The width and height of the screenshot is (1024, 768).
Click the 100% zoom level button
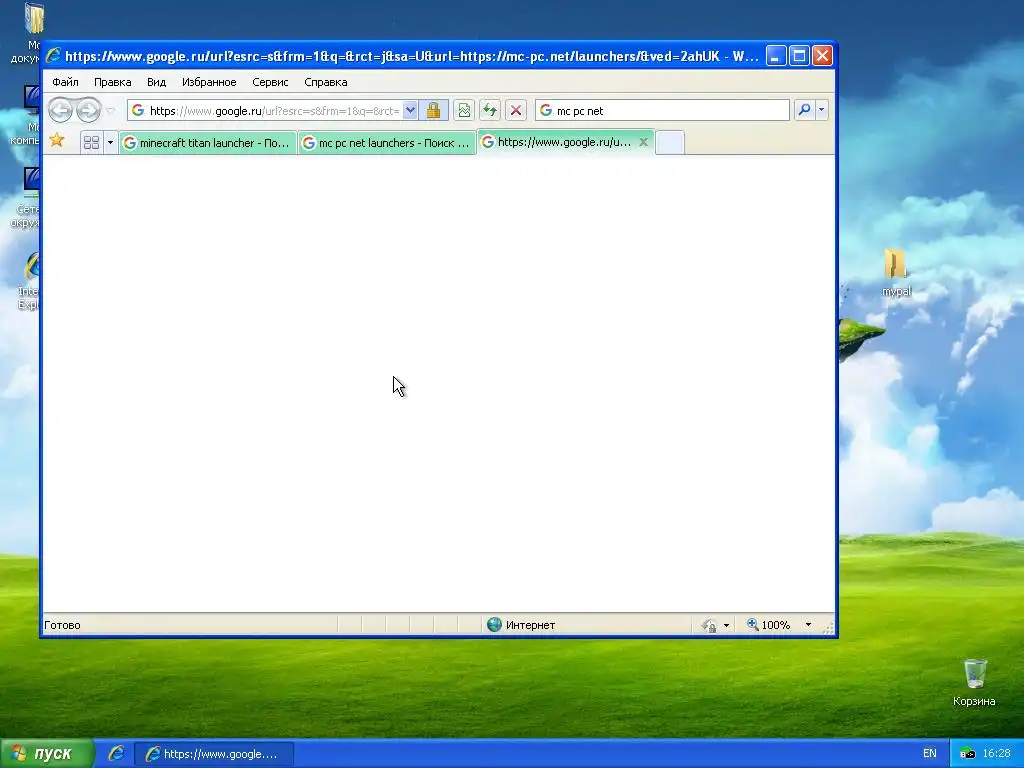tap(769, 625)
